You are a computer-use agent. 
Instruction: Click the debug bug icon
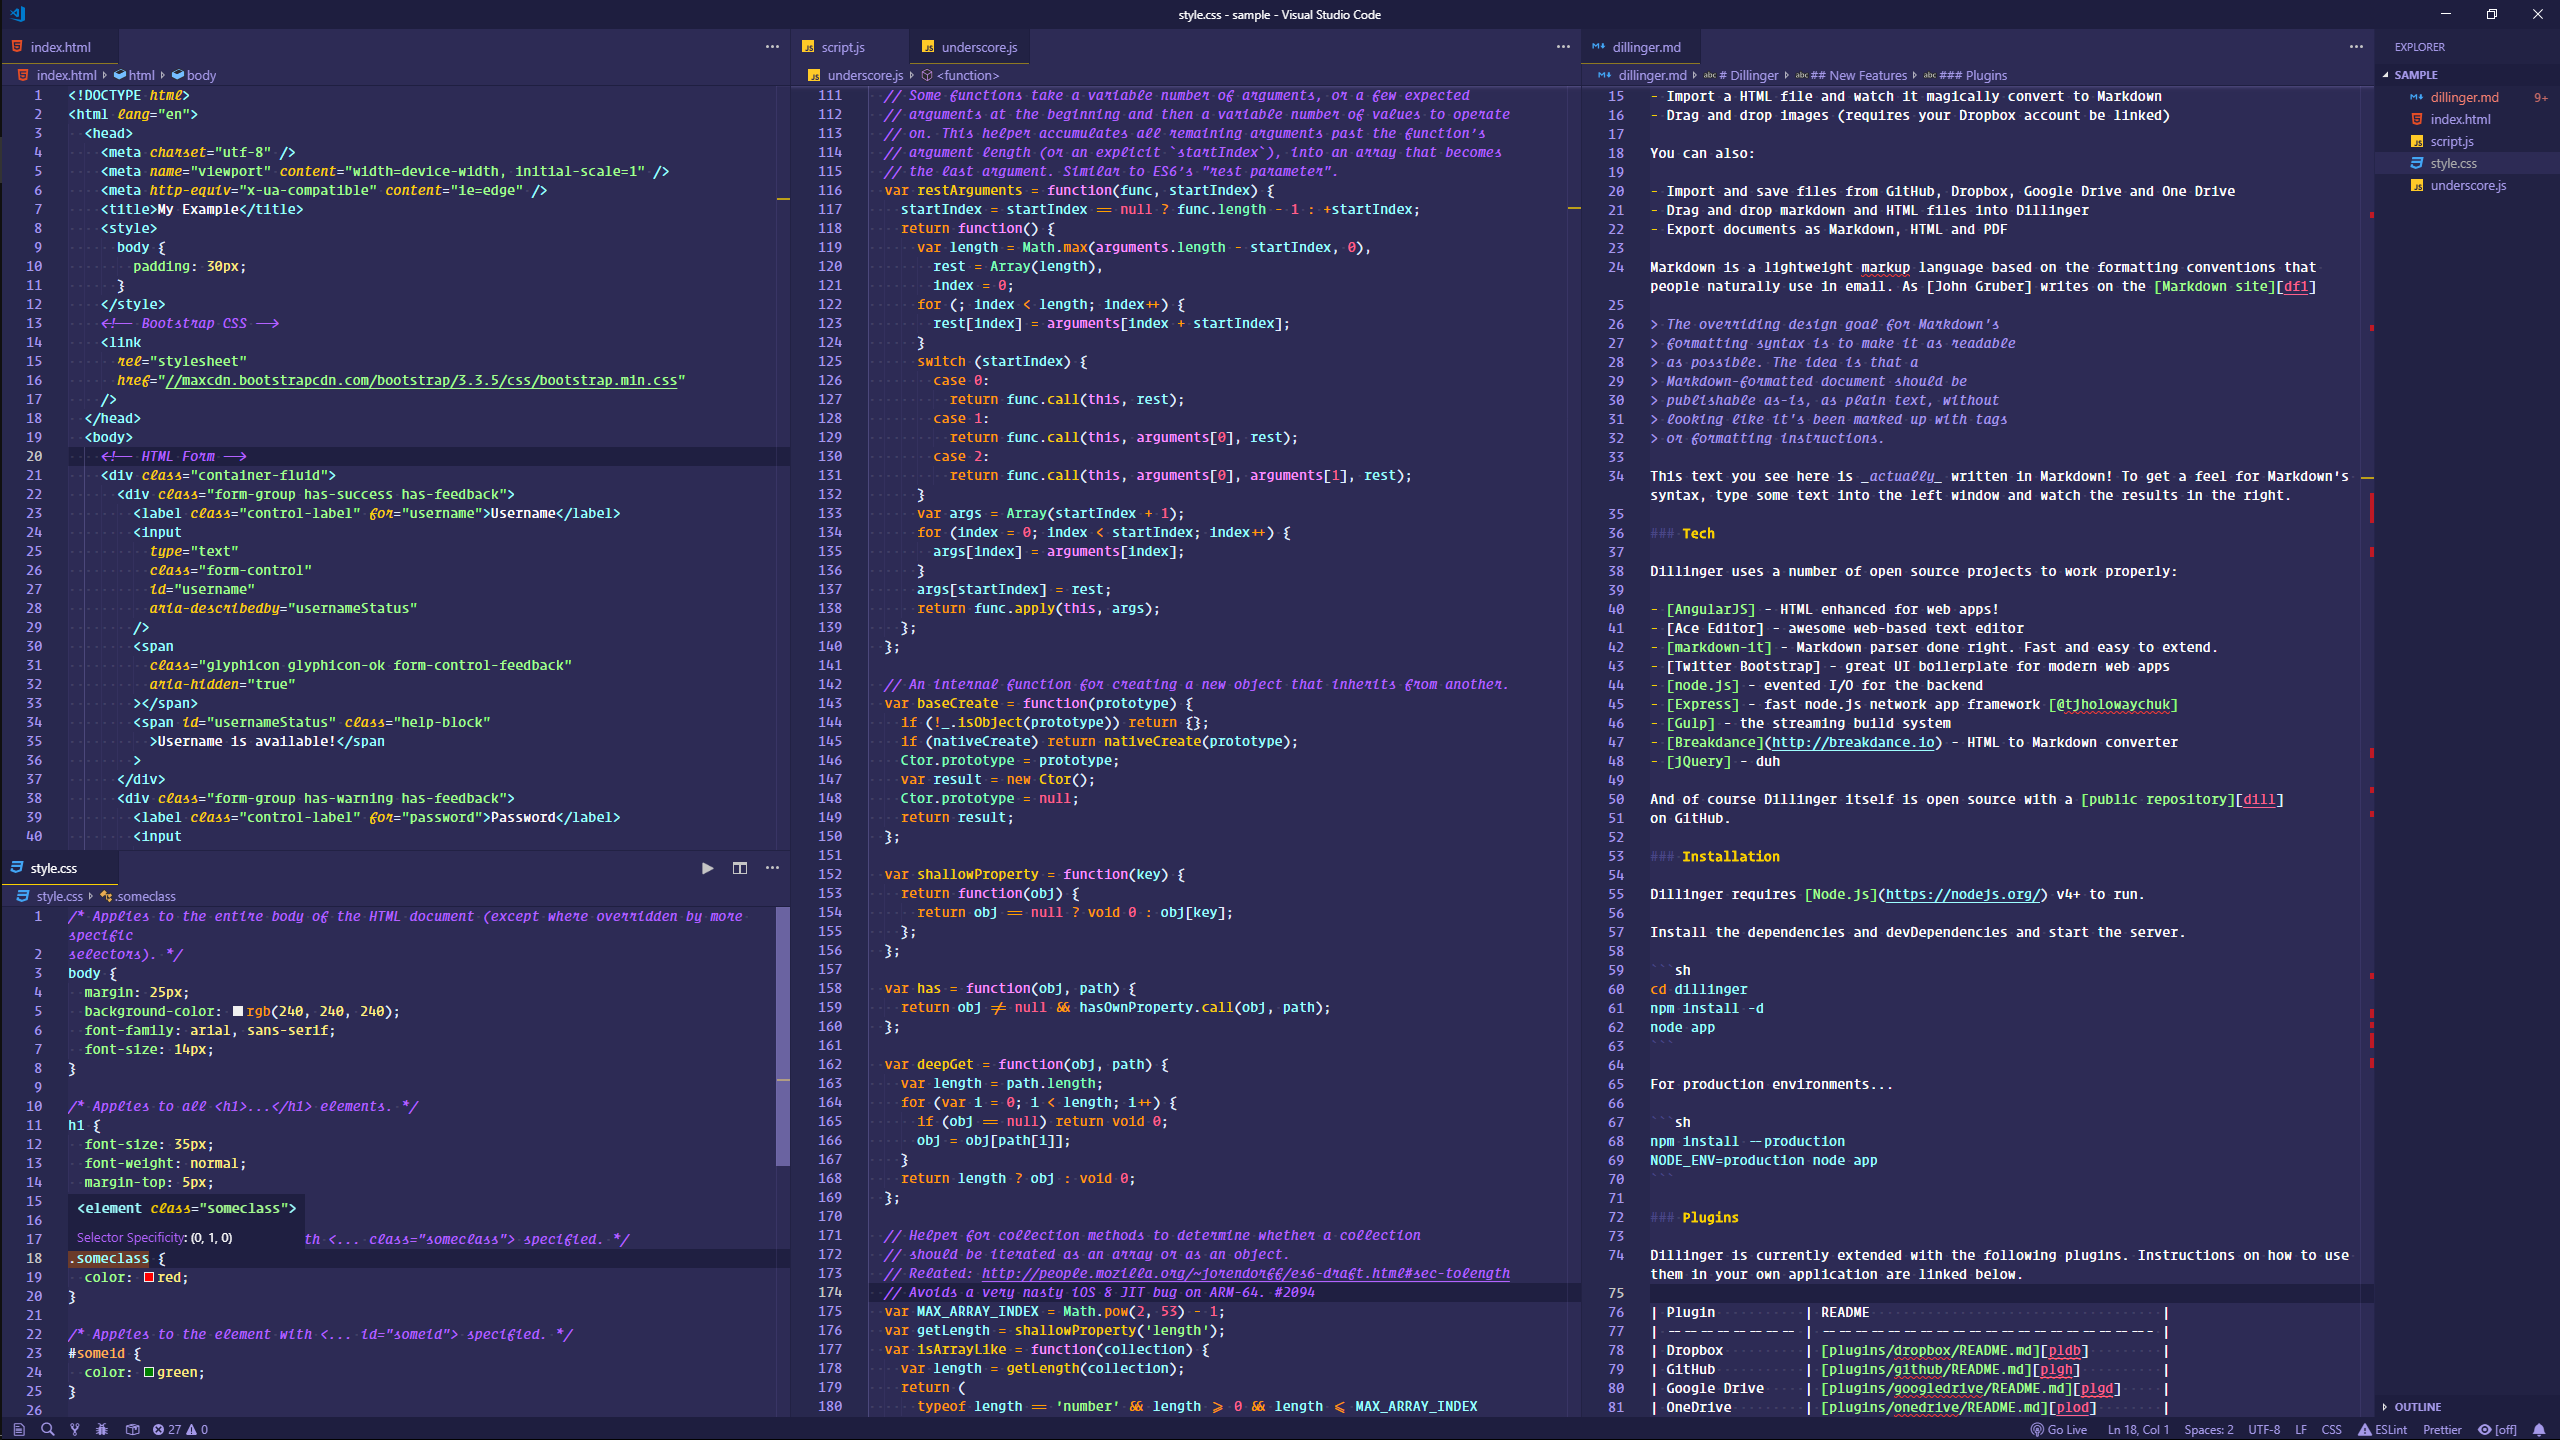[x=102, y=1430]
